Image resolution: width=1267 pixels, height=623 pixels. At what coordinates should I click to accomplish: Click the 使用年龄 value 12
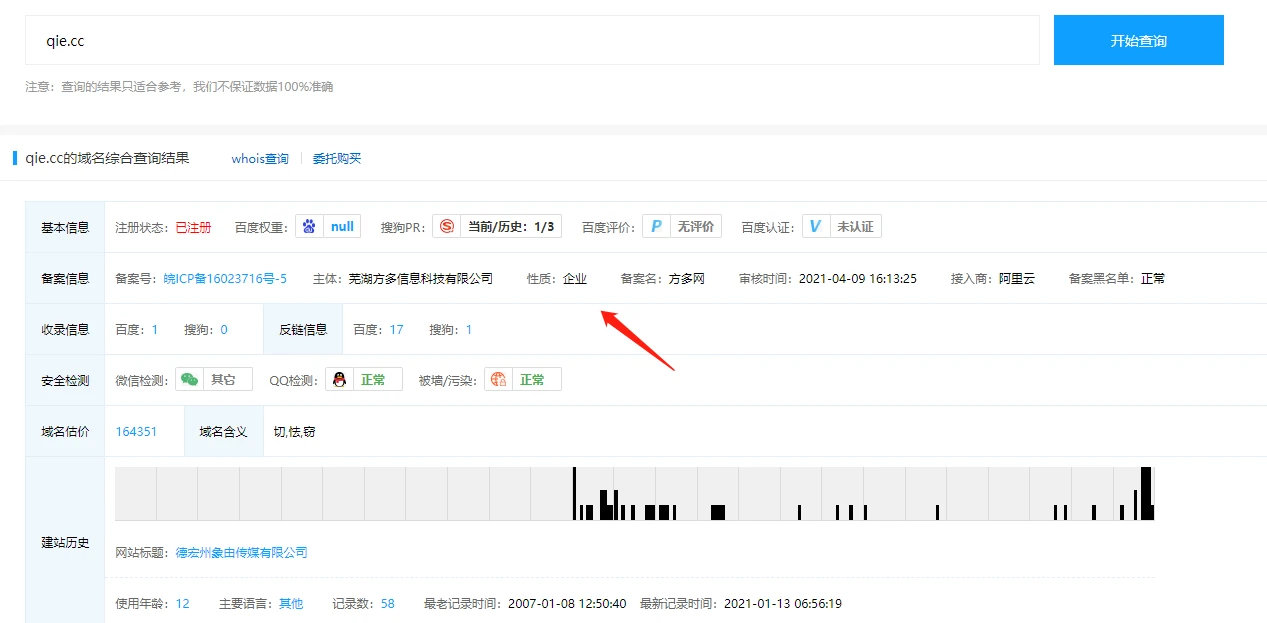[182, 604]
